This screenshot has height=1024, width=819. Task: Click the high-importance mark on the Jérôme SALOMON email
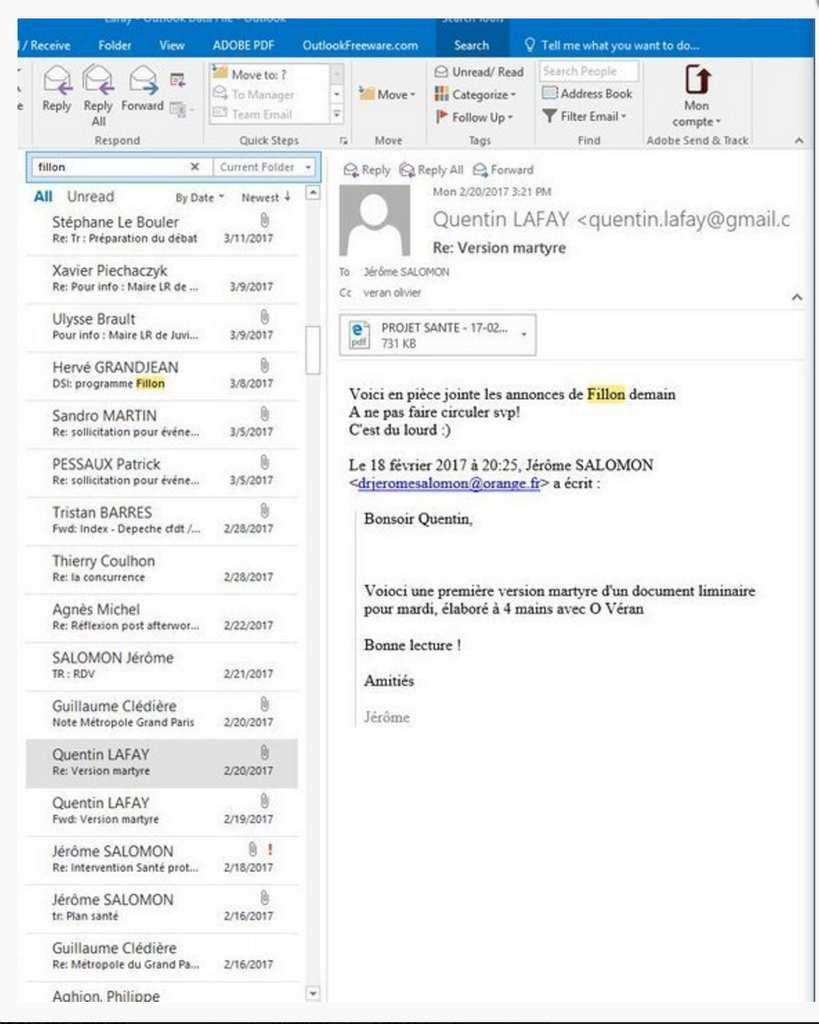pyautogui.click(x=270, y=850)
